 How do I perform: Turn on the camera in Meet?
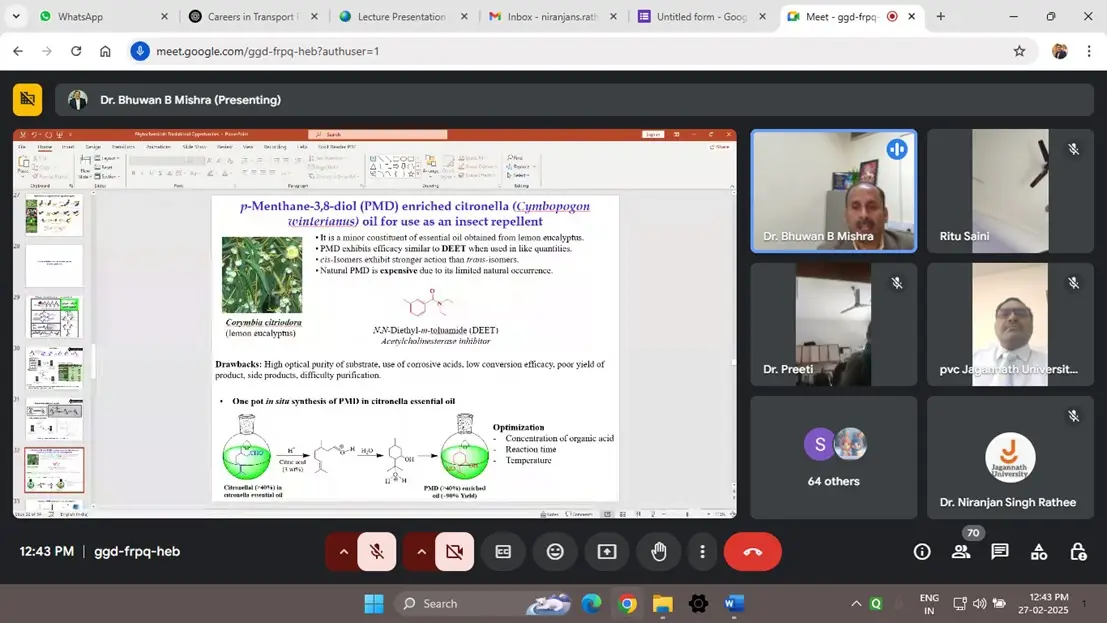(x=455, y=552)
